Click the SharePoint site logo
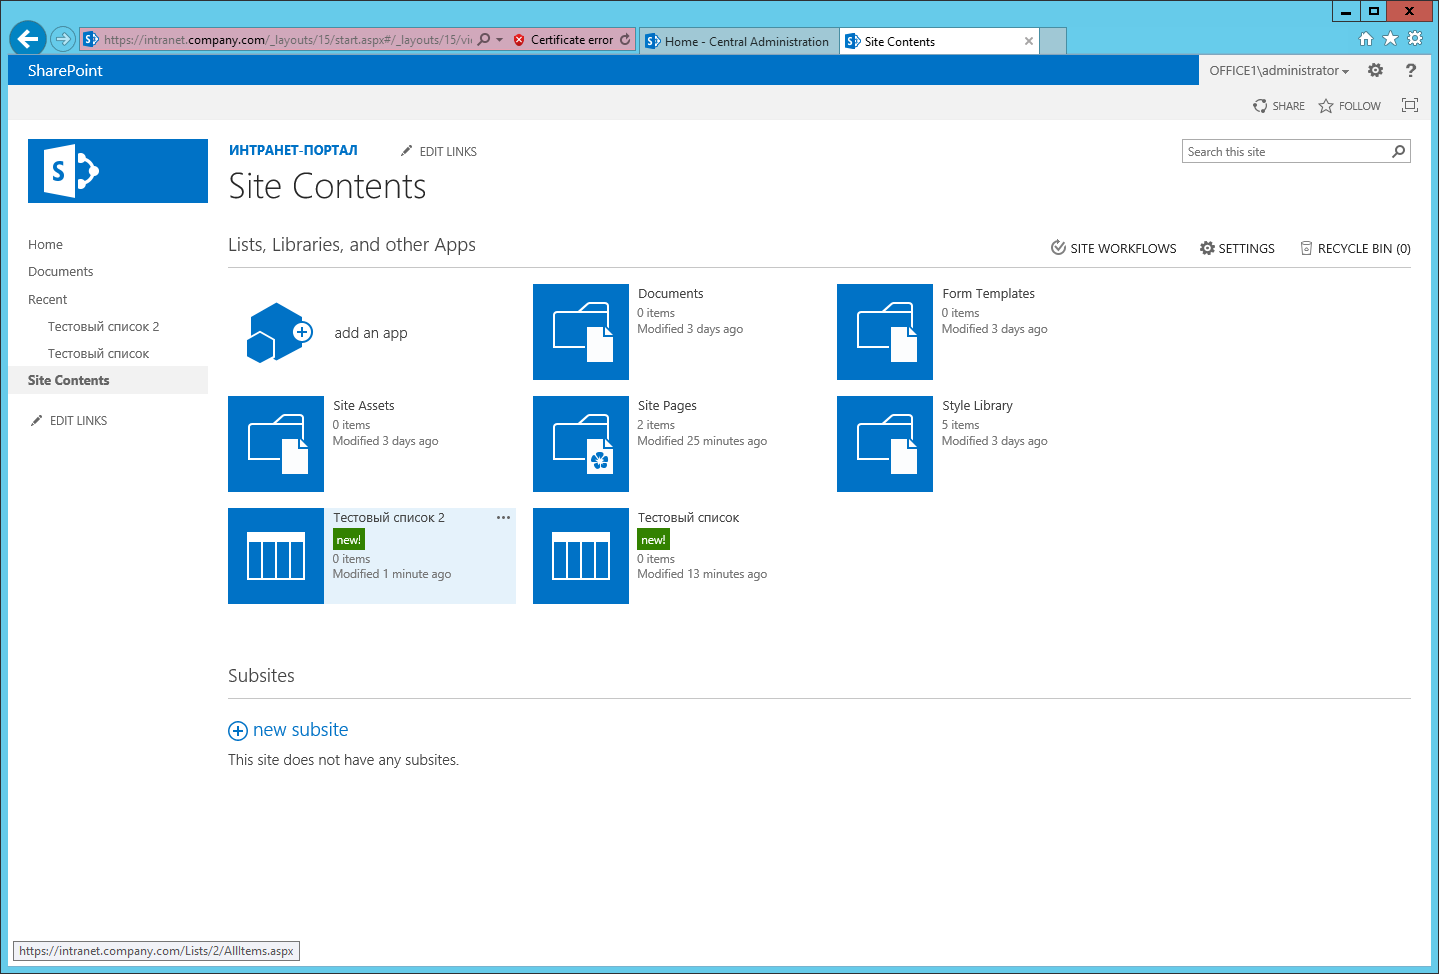Screen dimensions: 1439x974 coord(118,171)
